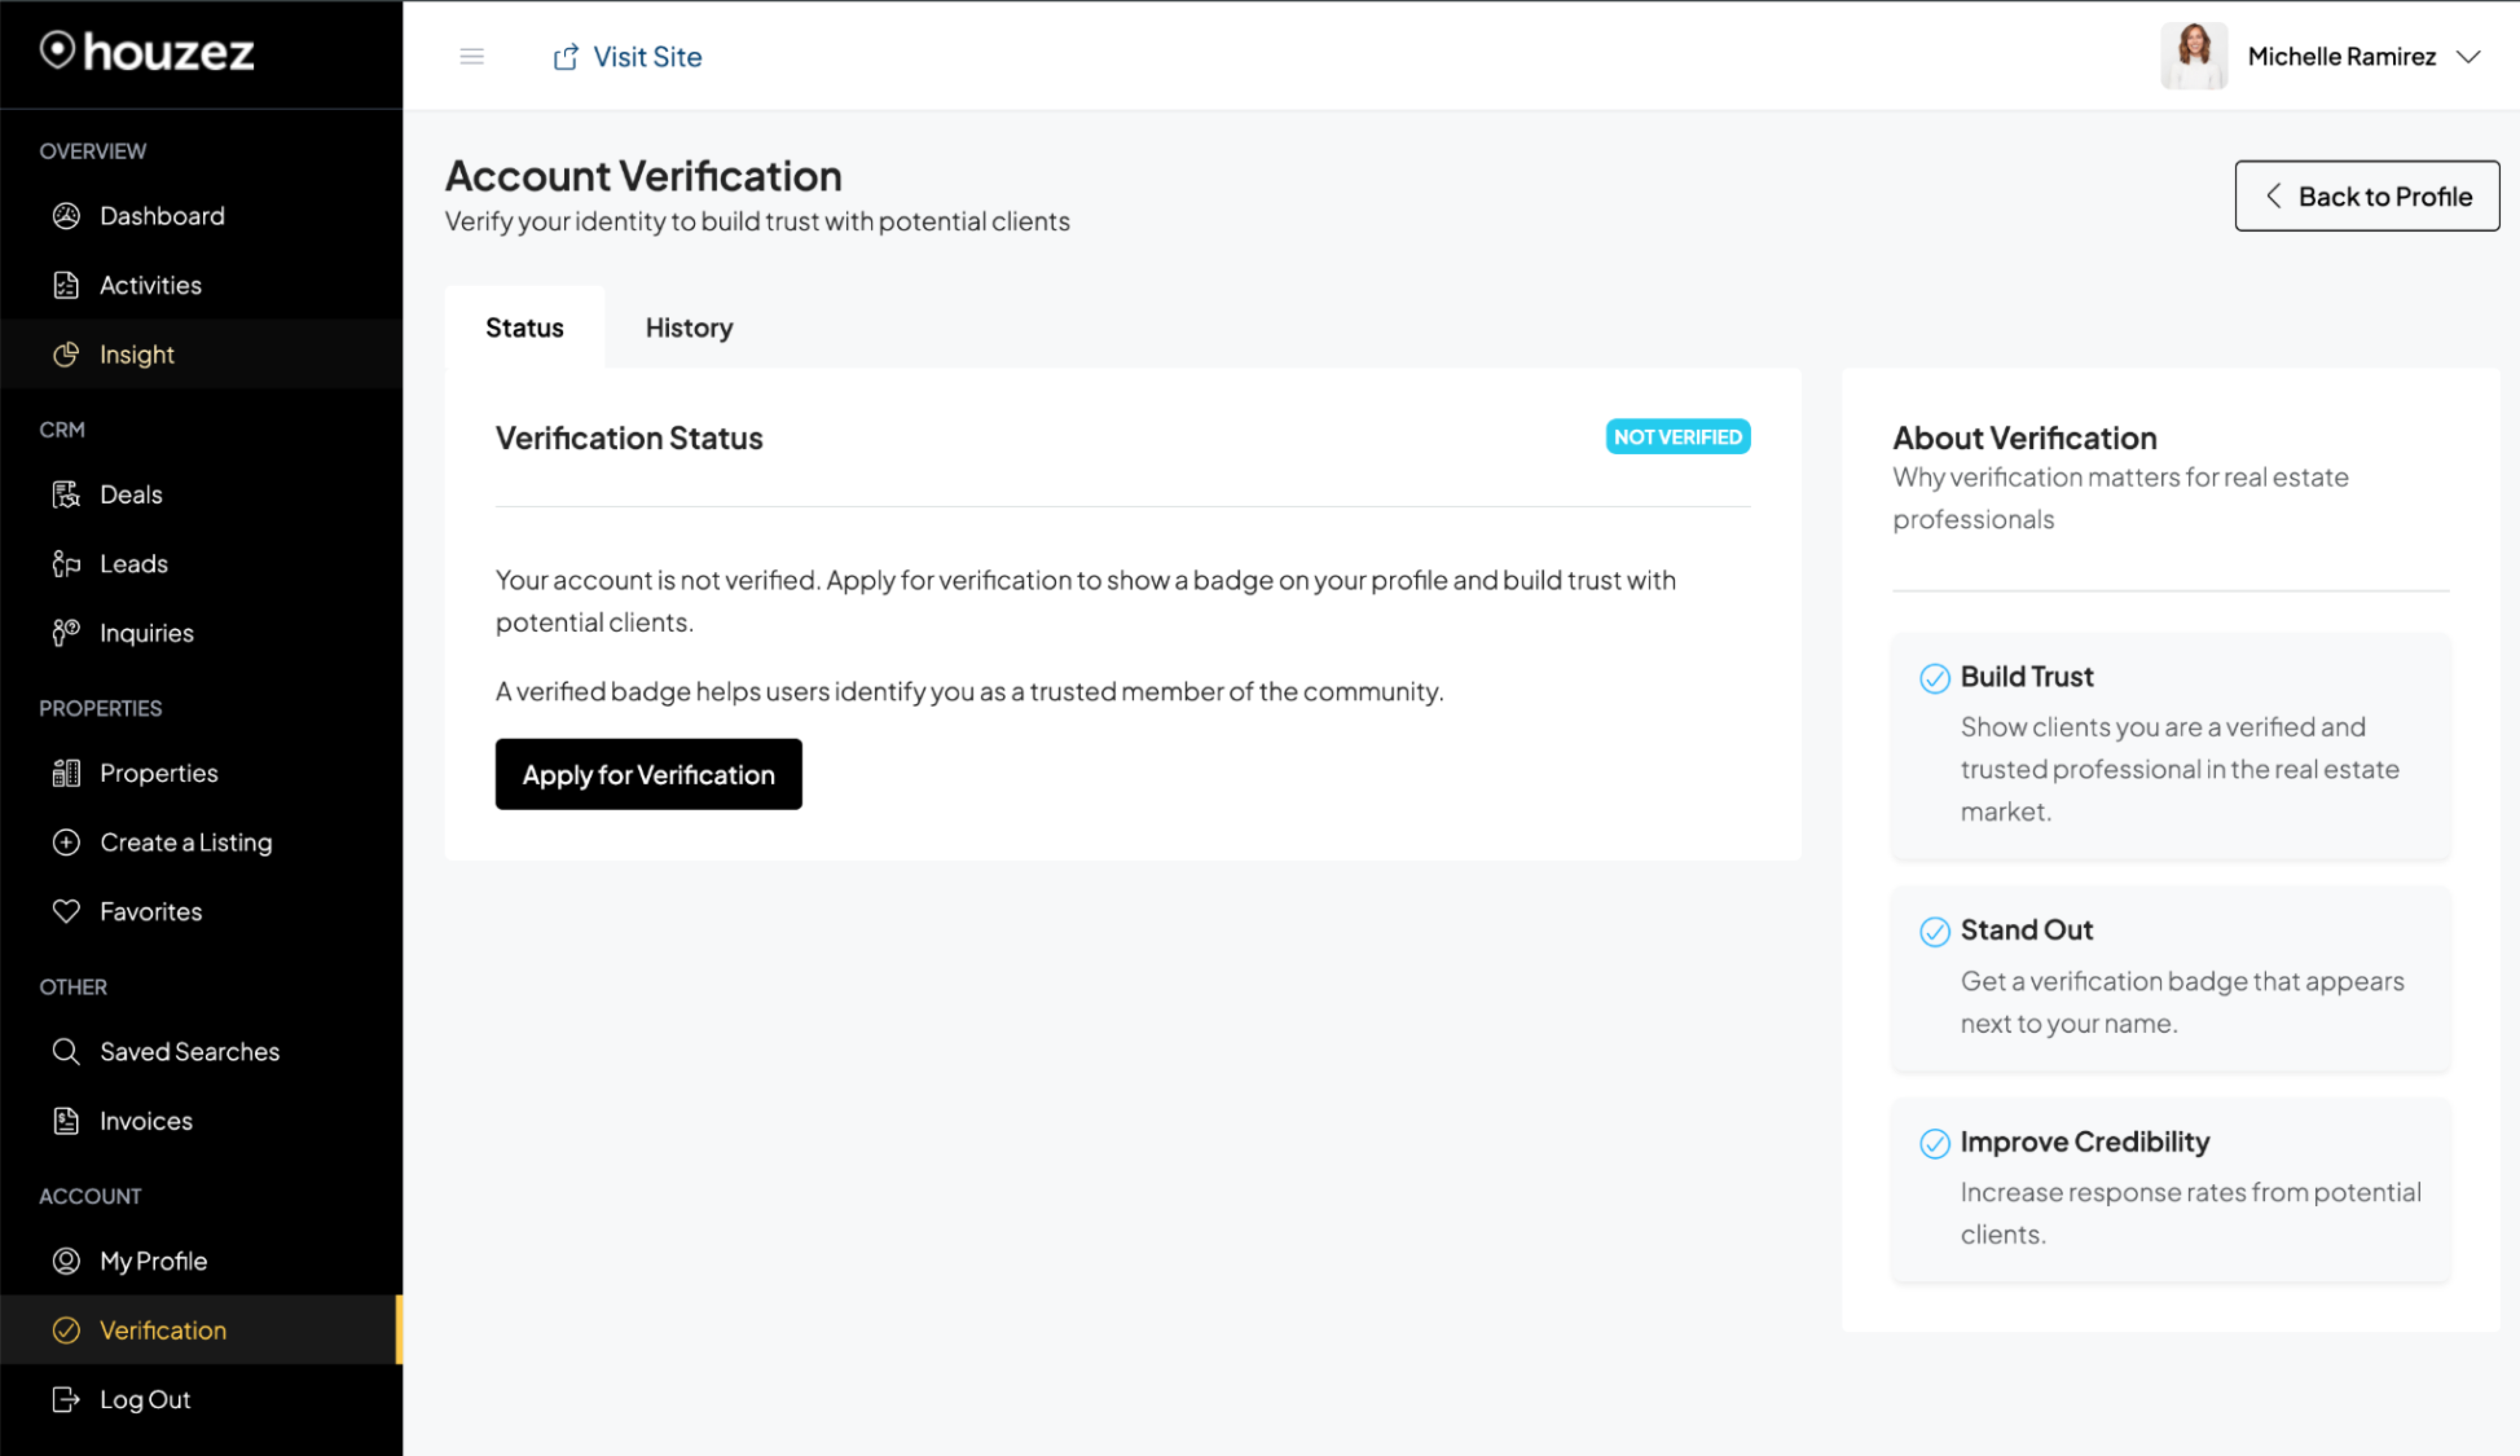Viewport: 2520px width, 1456px height.
Task: Open the Inquiries icon
Action: (66, 632)
